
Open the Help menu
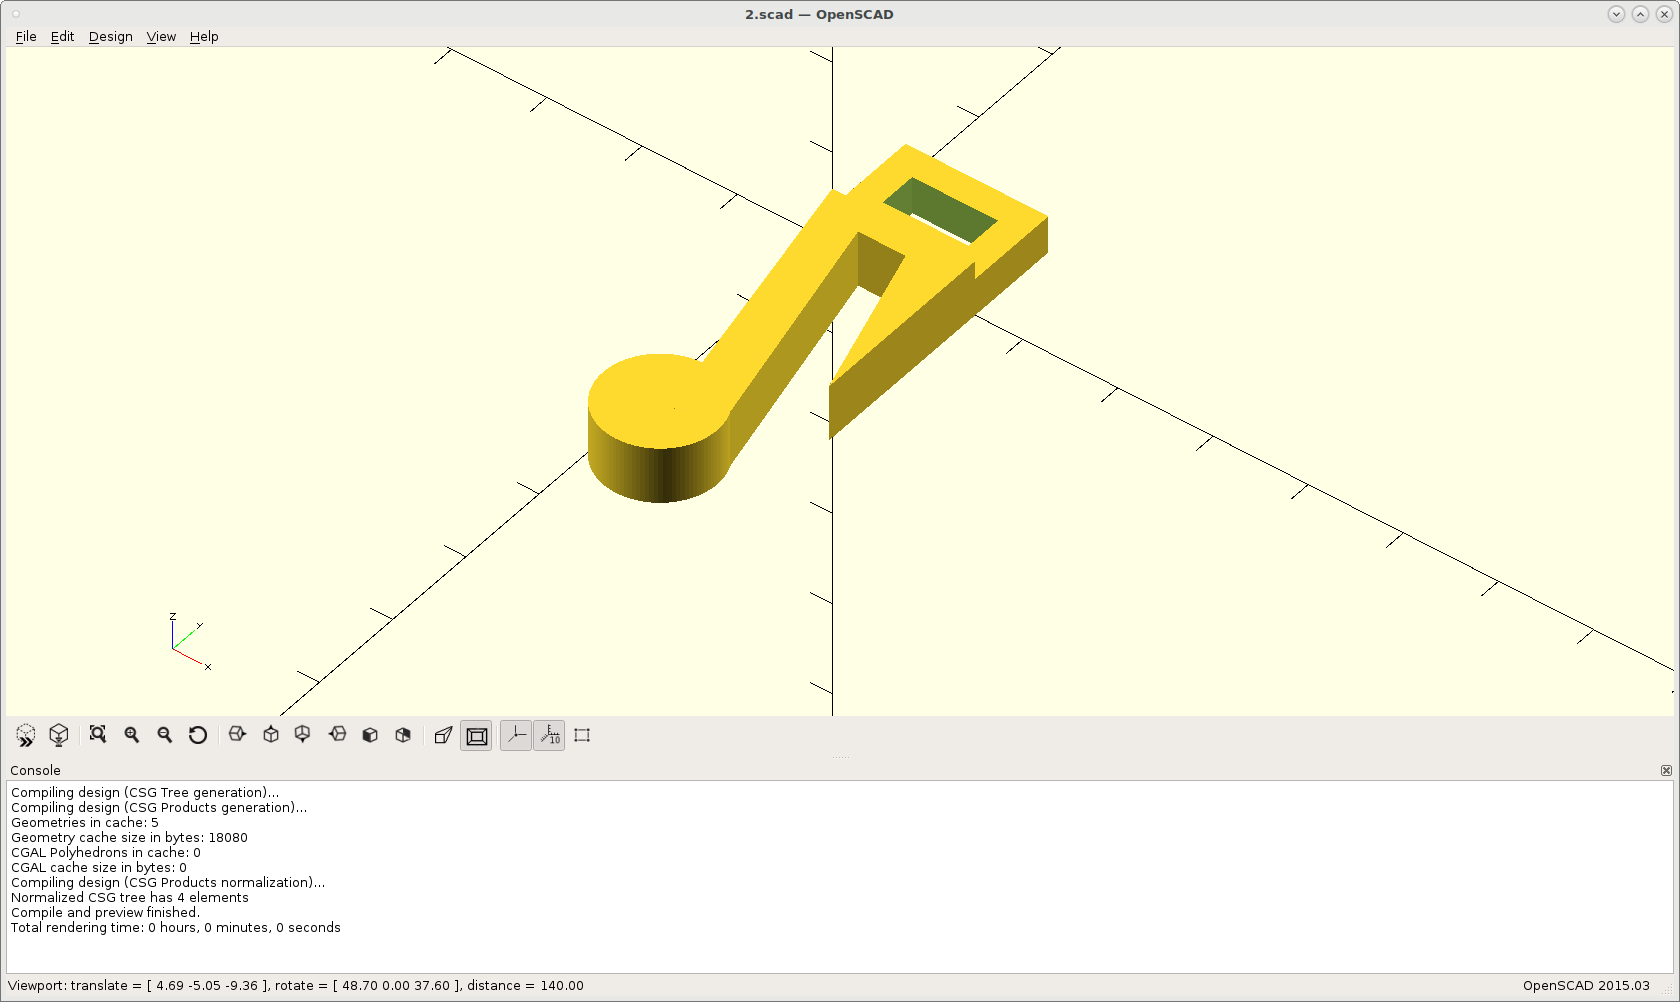pyautogui.click(x=204, y=36)
